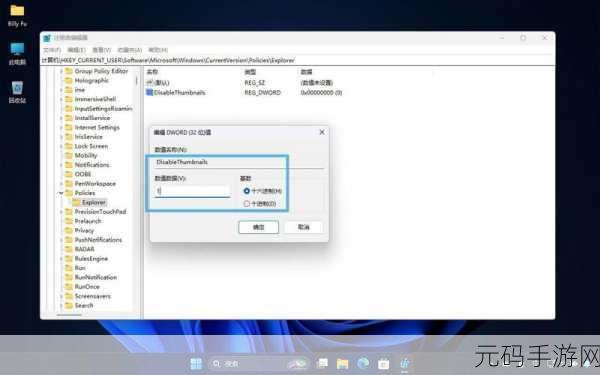Image resolution: width=600 pixels, height=375 pixels.
Task: Close the Edit DWORD dialog with X
Action: 322,132
